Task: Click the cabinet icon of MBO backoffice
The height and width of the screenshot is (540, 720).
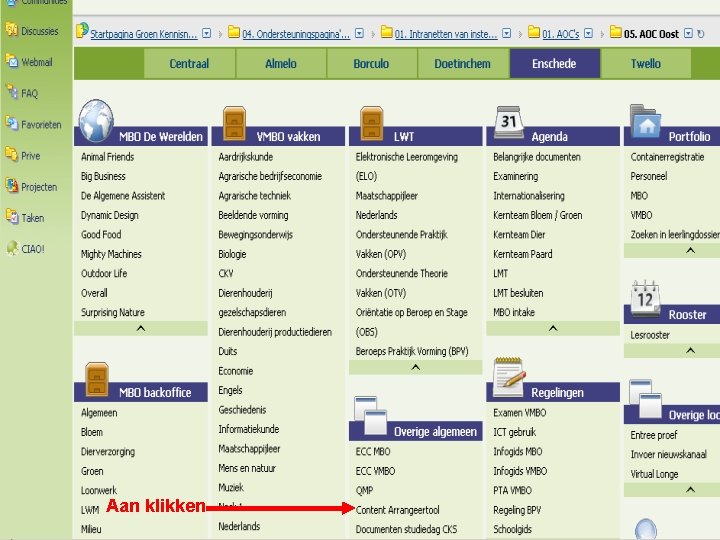Action: click(x=97, y=379)
